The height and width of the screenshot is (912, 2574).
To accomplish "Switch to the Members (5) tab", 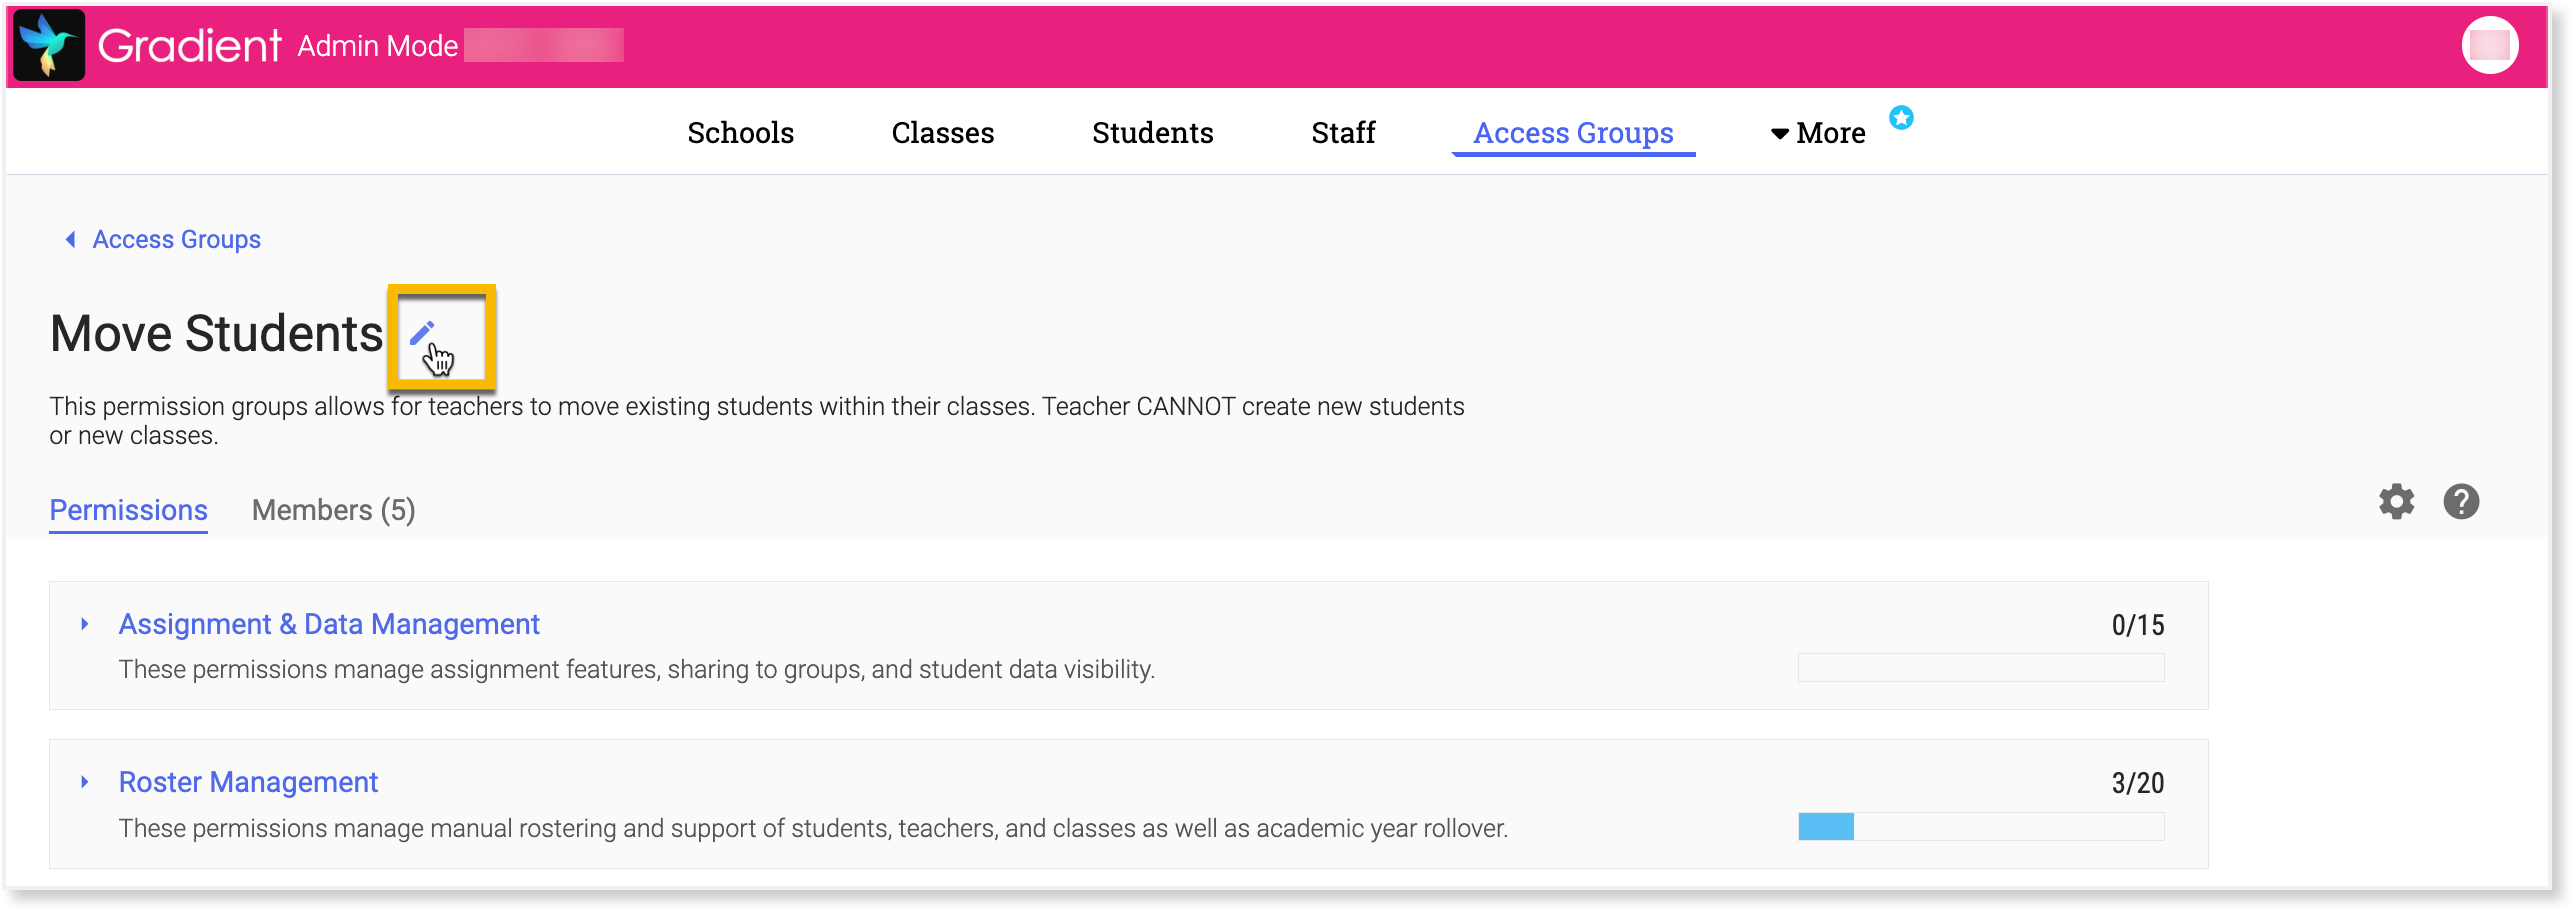I will point(333,510).
